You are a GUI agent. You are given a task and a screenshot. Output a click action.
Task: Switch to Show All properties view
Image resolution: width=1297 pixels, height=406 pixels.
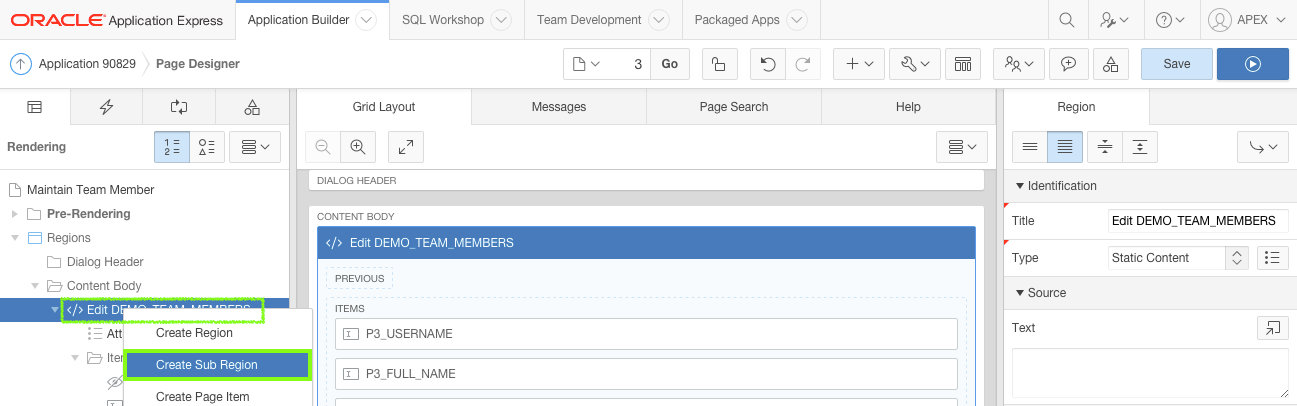[x=1064, y=147]
